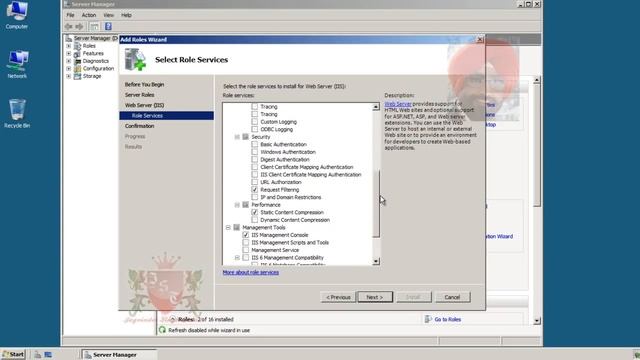Viewport: 640px width, 360px height.
Task: Click the second quick launch icon on taskbar
Action: tap(48, 355)
